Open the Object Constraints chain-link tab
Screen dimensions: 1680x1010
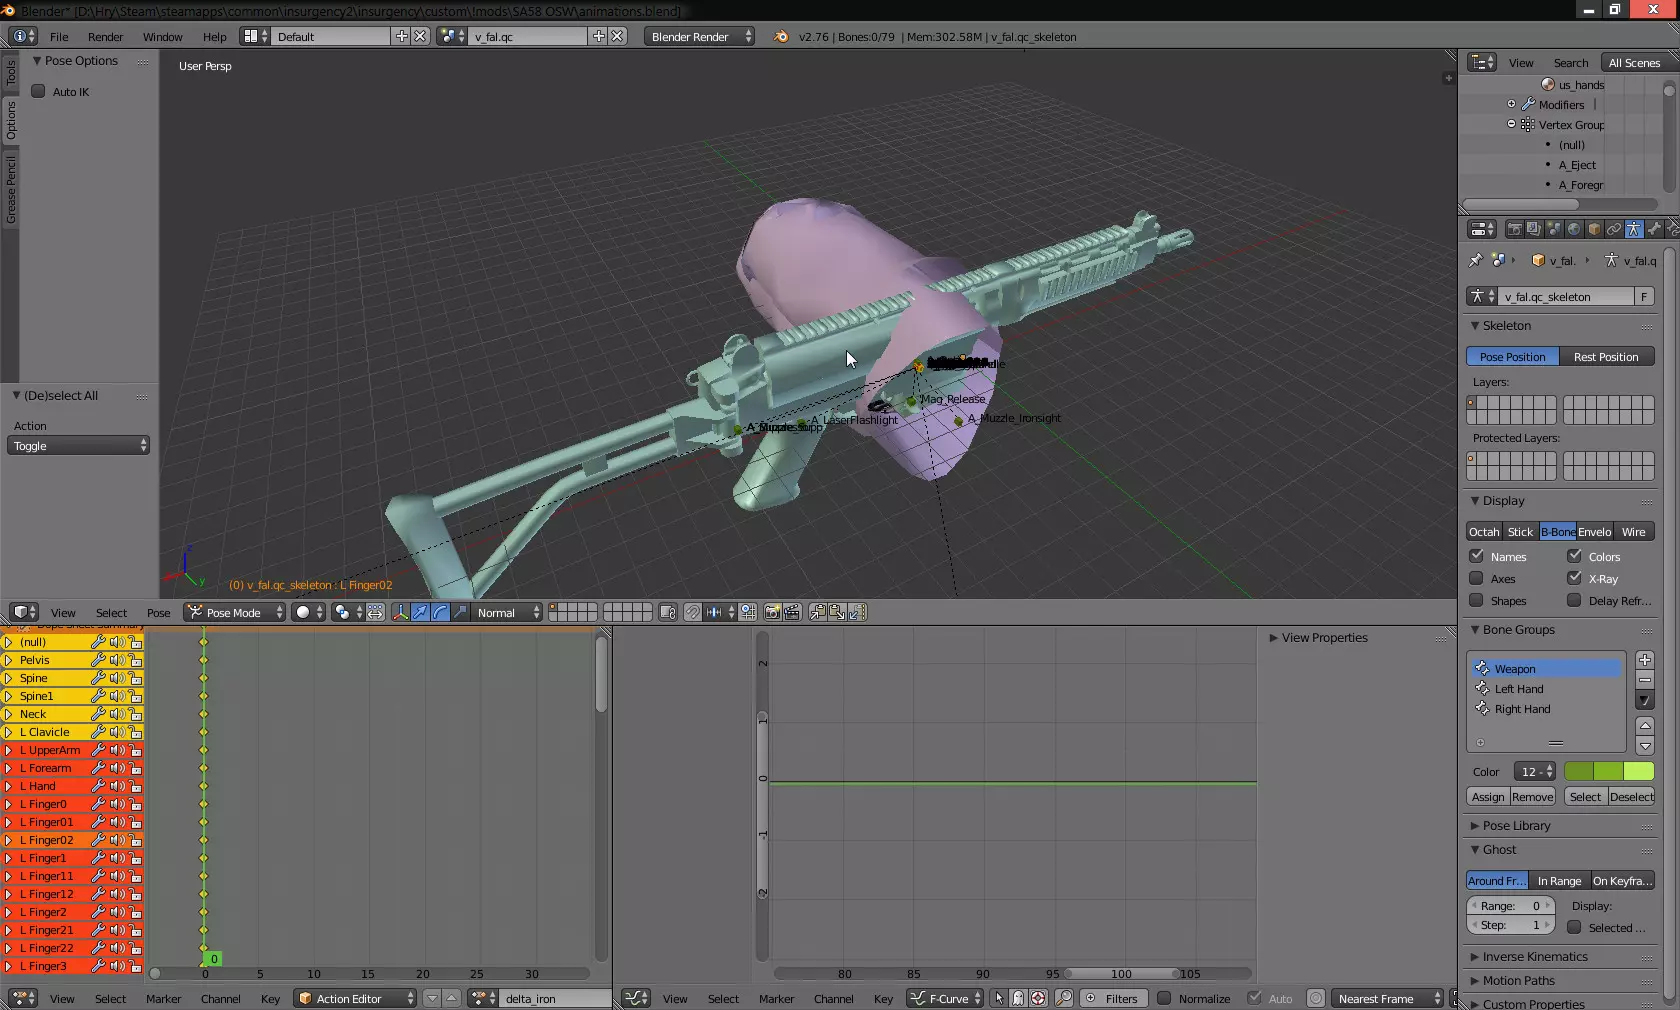1614,229
